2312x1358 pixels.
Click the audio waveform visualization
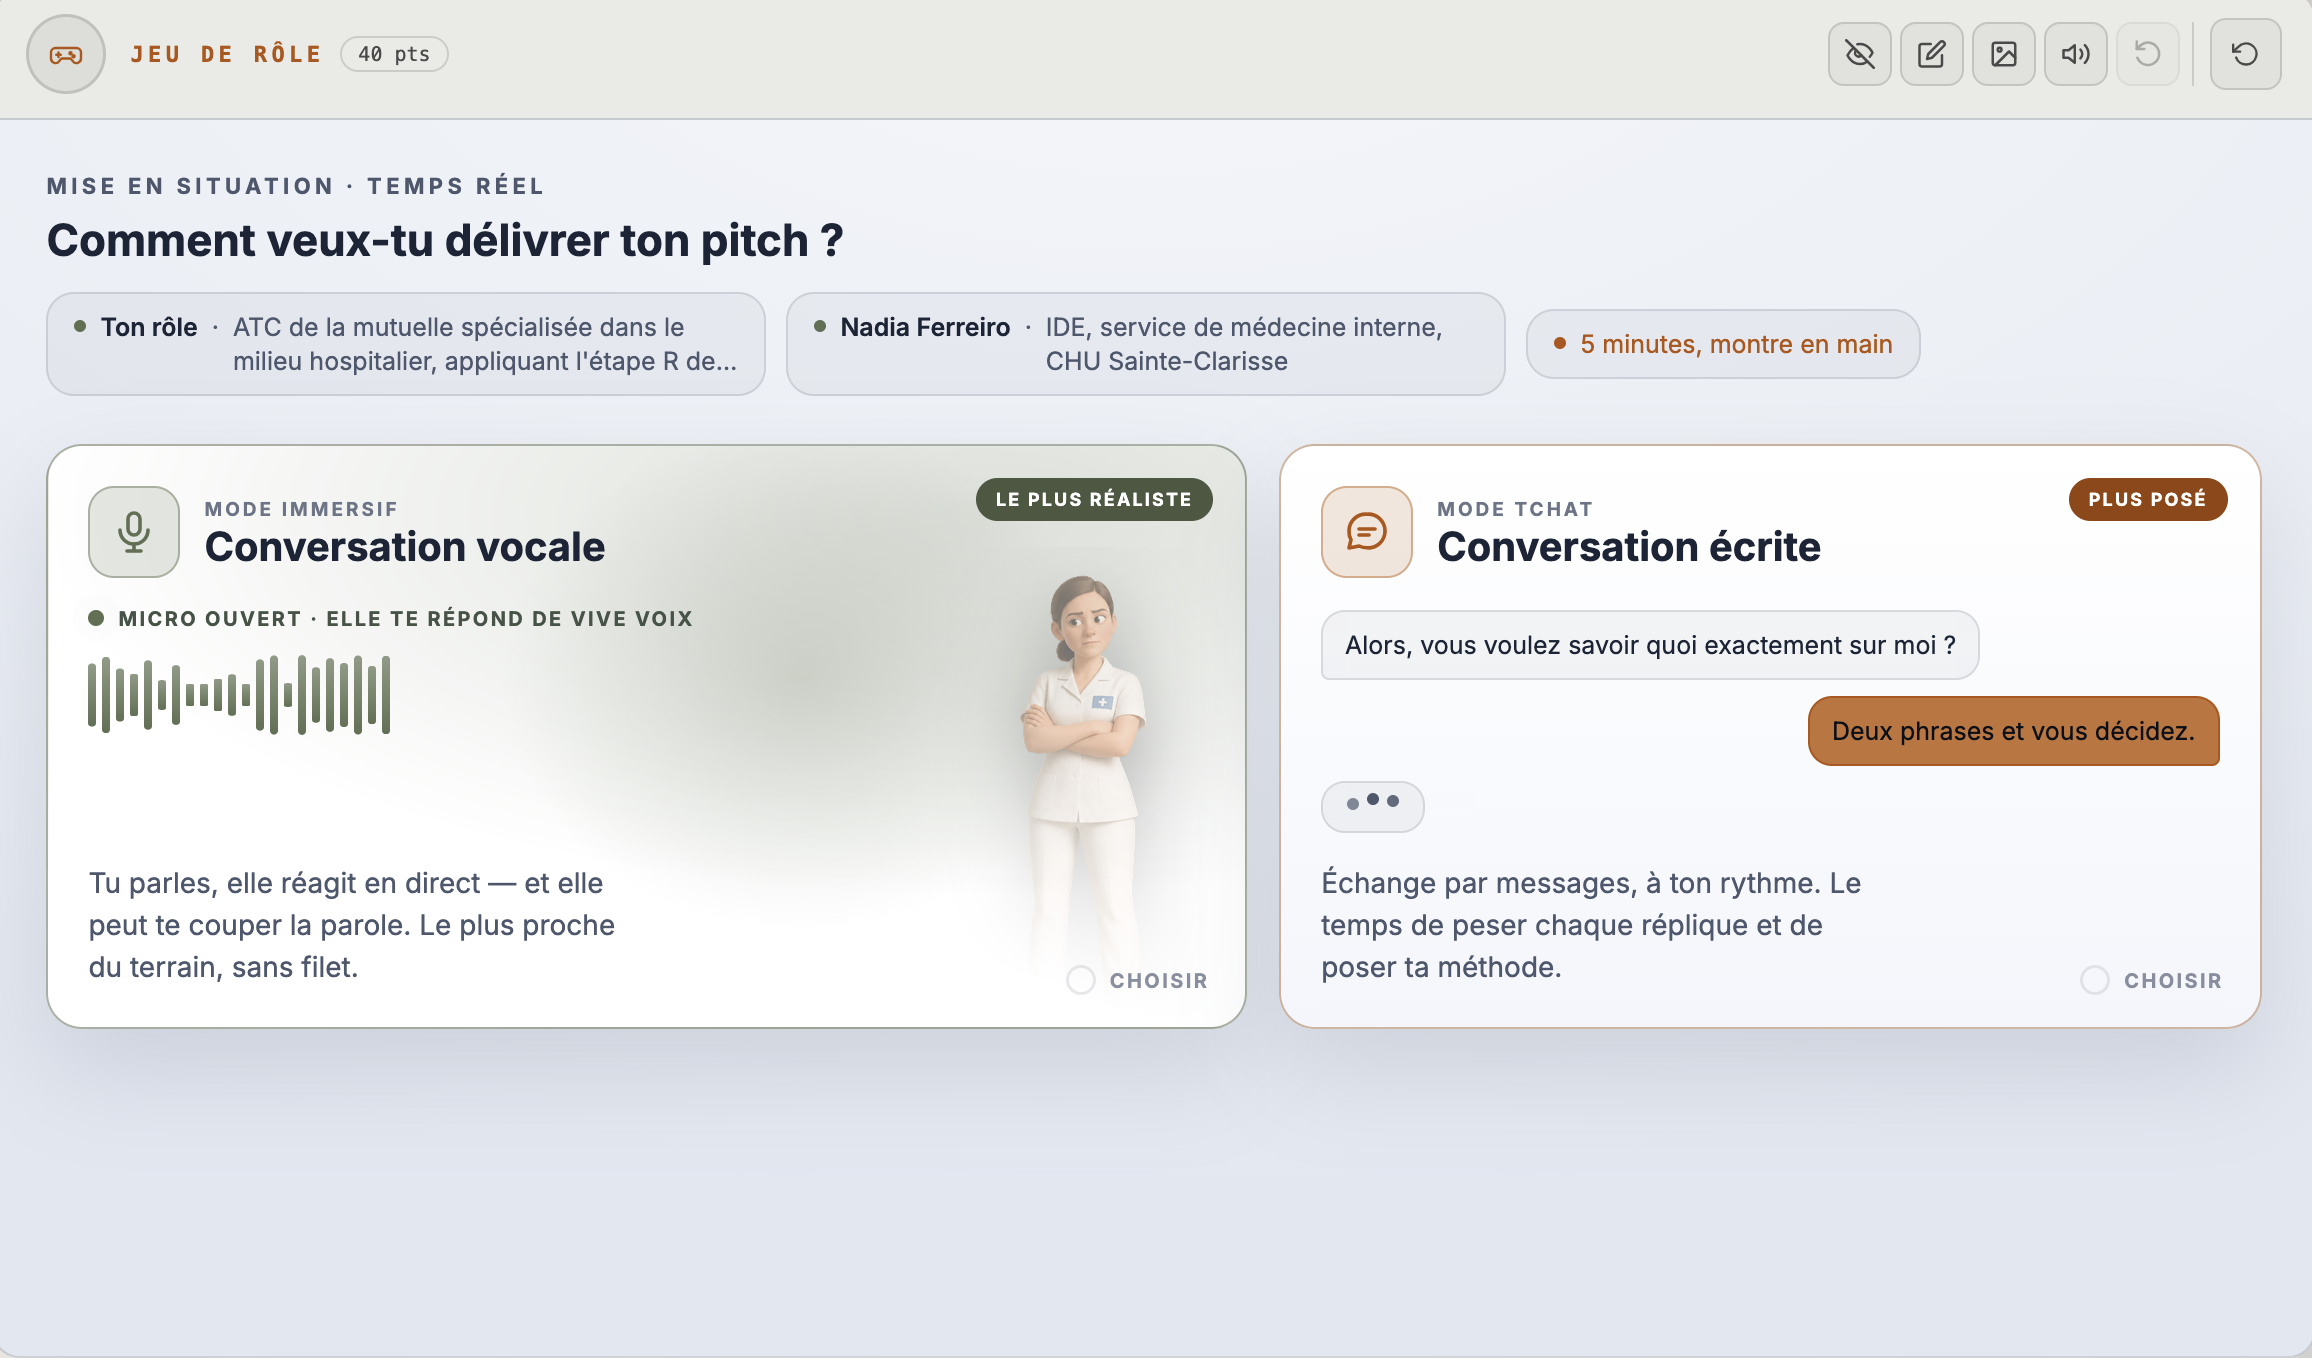[x=239, y=695]
